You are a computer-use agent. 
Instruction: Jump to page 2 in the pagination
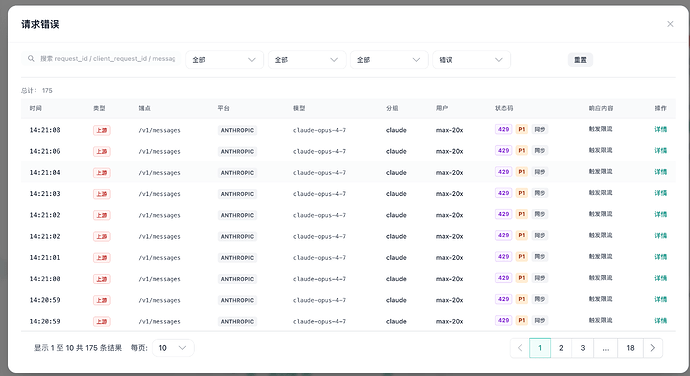pos(561,348)
